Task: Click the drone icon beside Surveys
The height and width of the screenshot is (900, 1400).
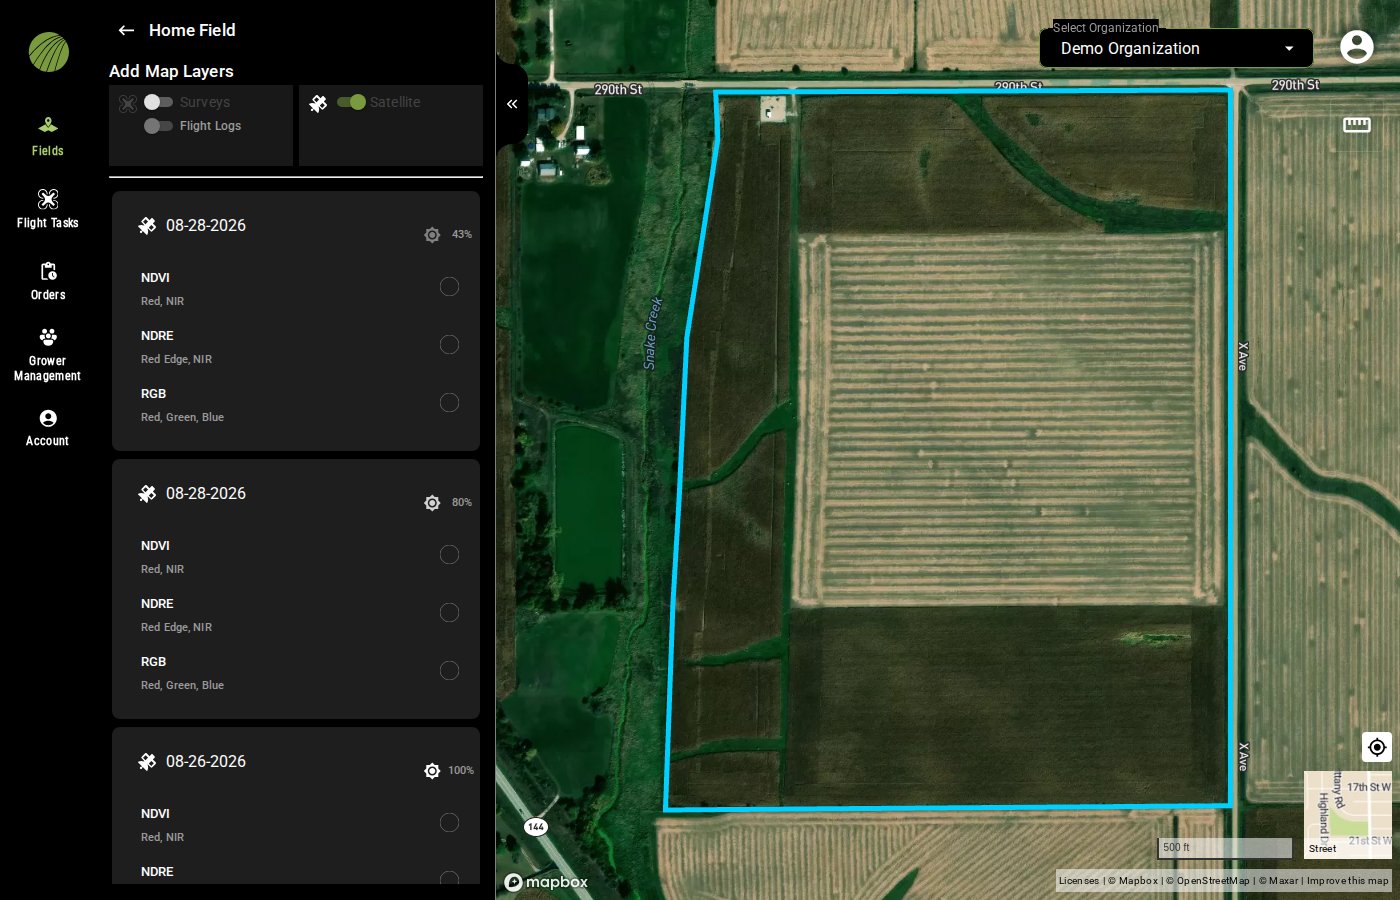Action: click(128, 103)
